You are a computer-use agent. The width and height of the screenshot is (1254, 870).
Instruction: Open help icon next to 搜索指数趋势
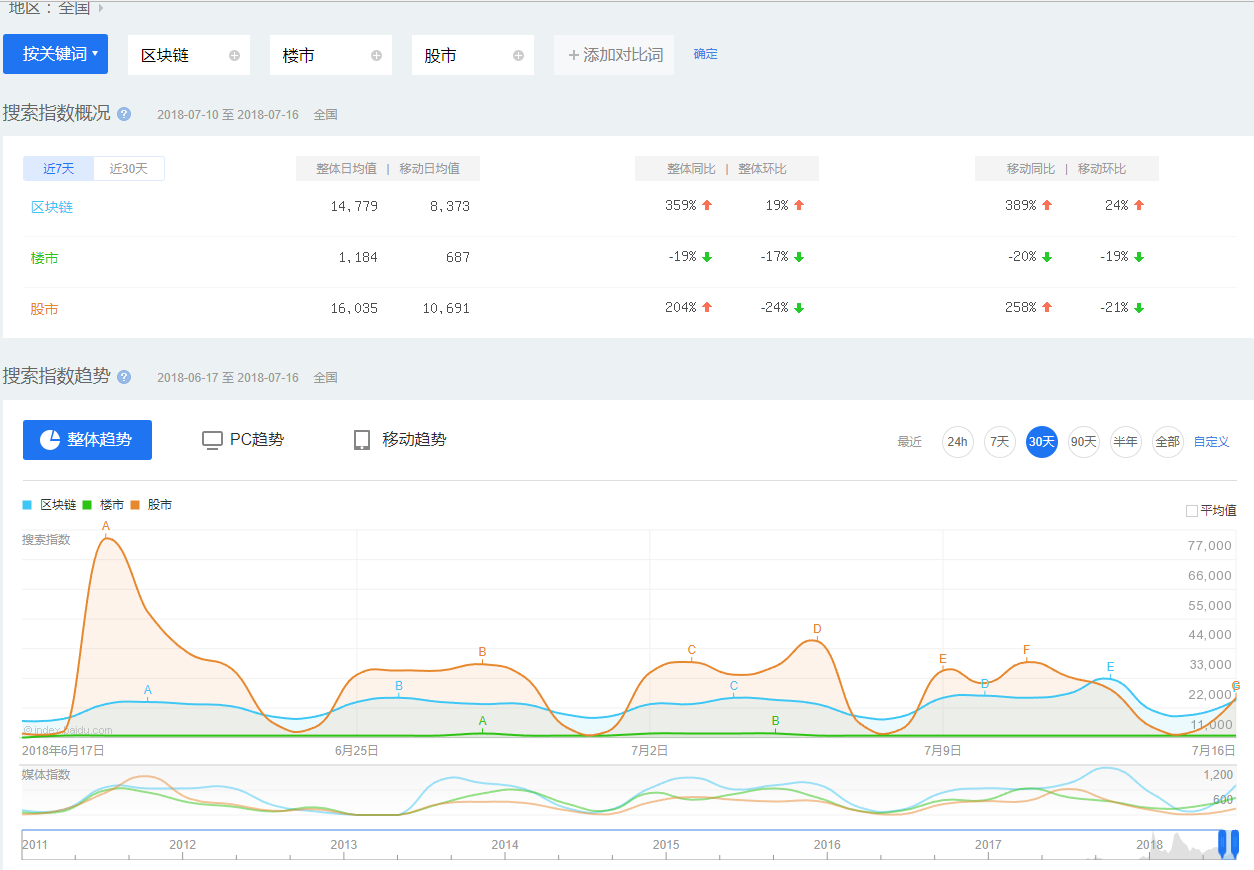124,377
